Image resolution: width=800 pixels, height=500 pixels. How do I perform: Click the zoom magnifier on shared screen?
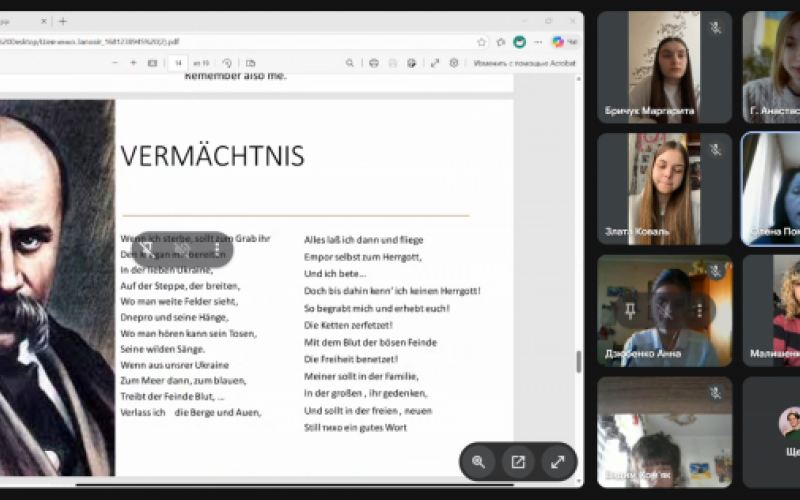tap(479, 462)
